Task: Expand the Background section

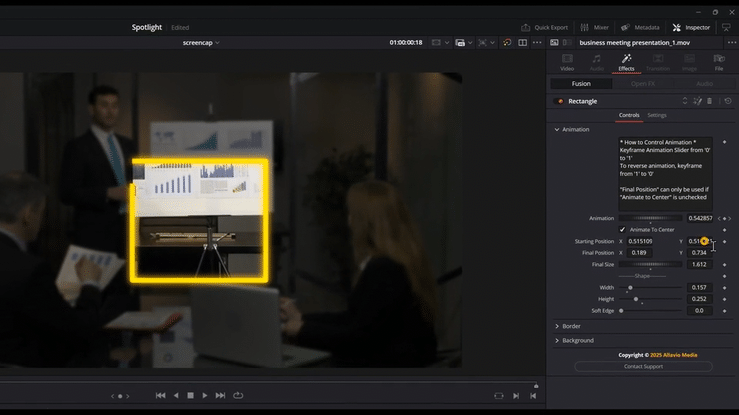Action: 557,340
